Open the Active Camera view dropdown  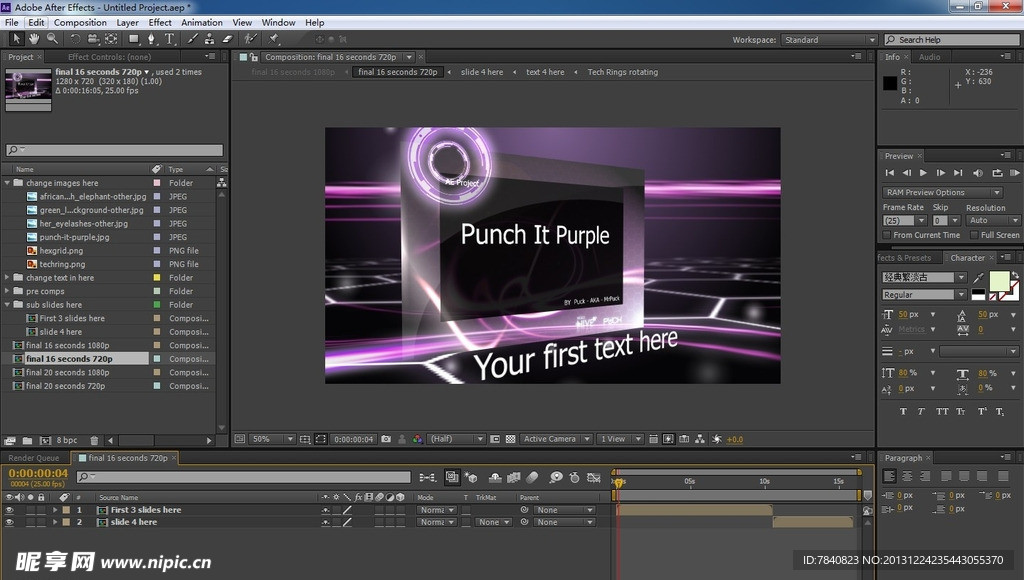point(555,439)
